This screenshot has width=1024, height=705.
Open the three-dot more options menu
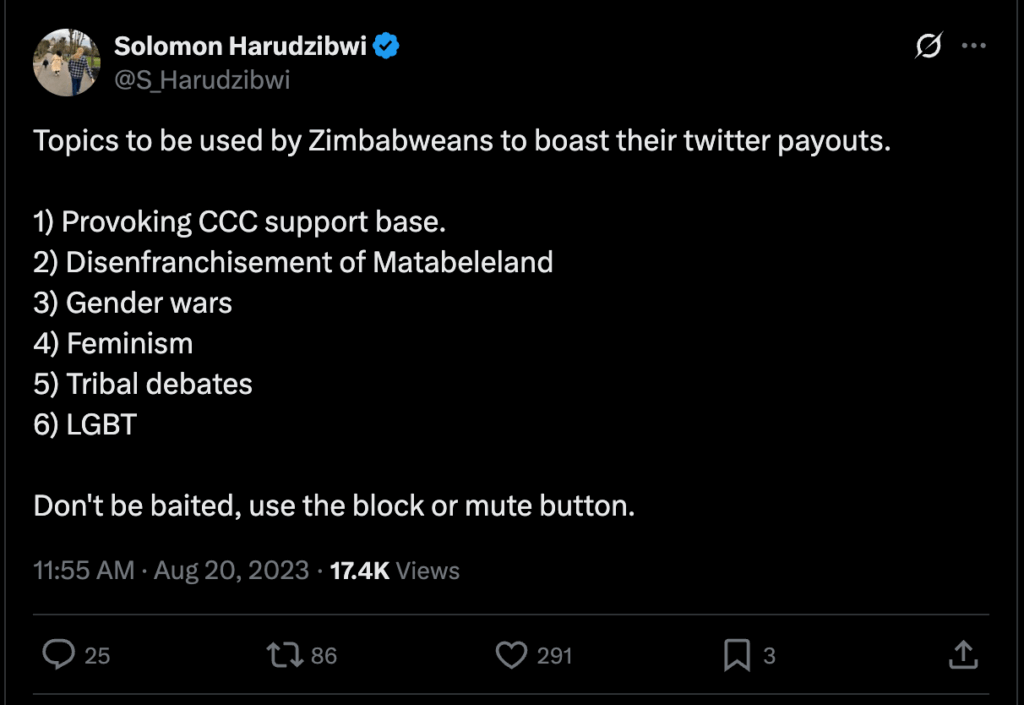click(973, 47)
